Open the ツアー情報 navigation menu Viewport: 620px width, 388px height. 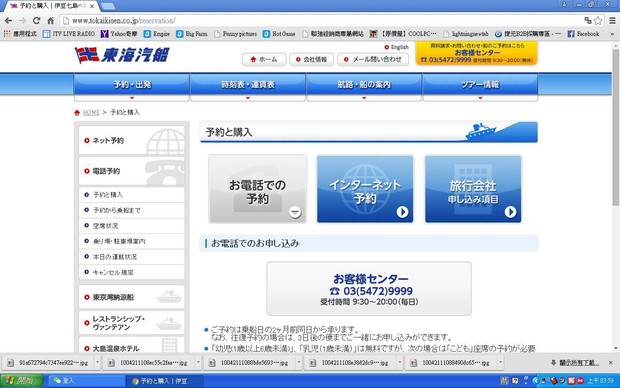coord(480,84)
